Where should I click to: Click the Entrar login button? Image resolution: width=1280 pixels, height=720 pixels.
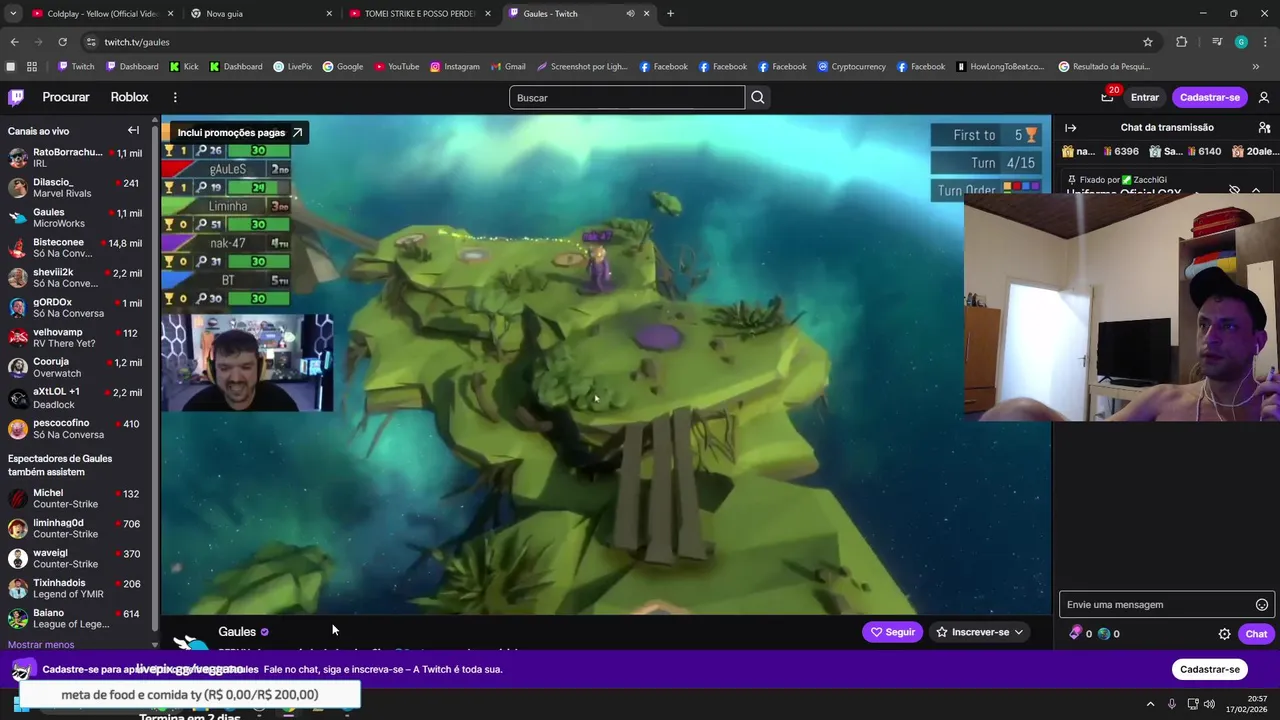(1145, 97)
